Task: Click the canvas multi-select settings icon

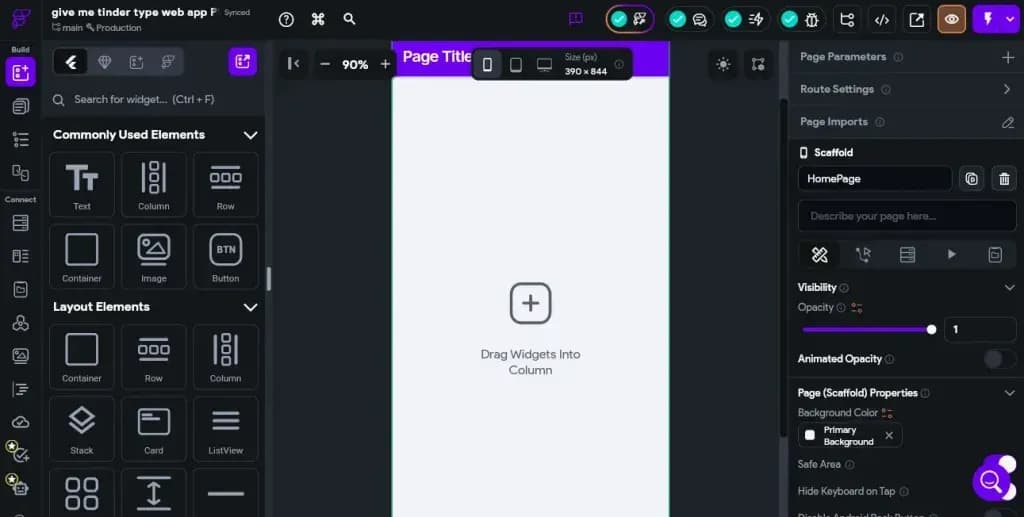Action: (x=758, y=64)
